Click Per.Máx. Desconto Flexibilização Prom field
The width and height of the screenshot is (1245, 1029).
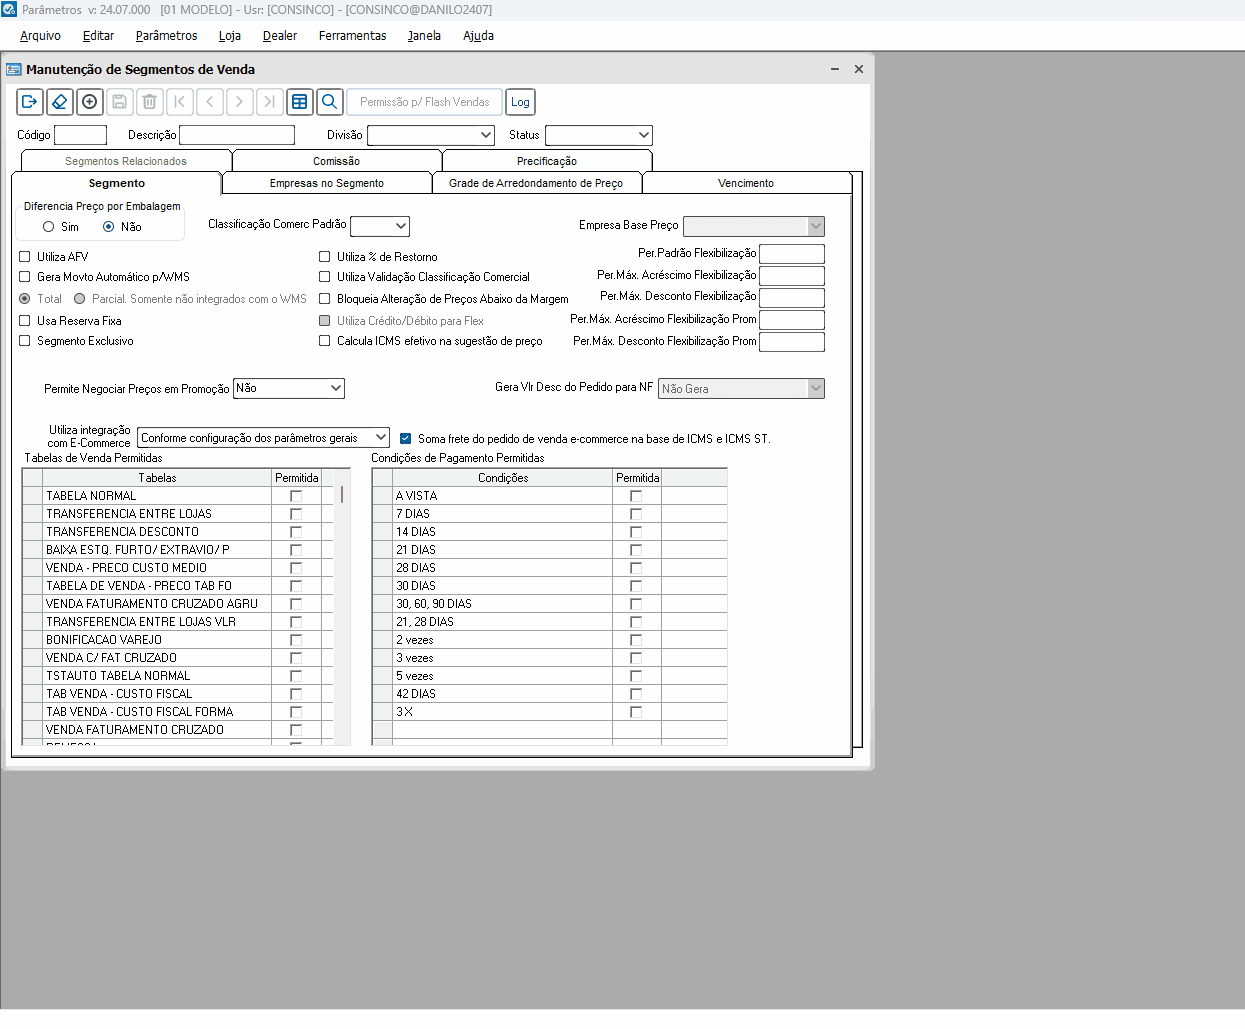pyautogui.click(x=792, y=342)
